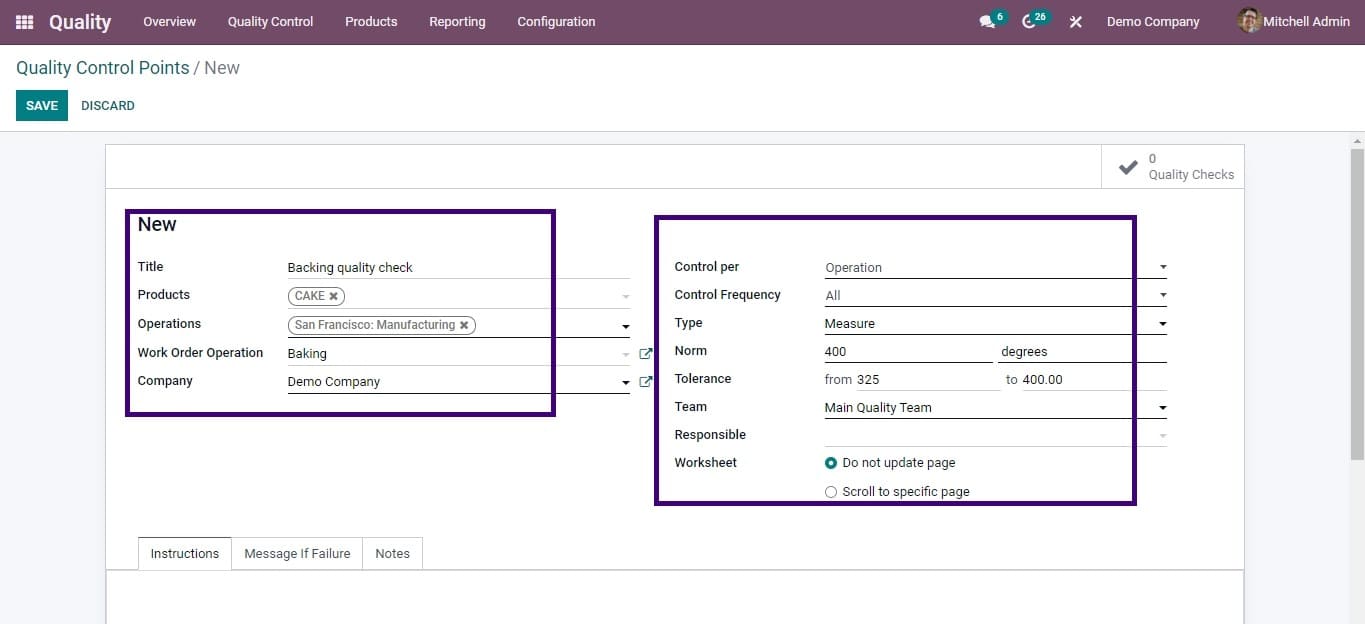Click the Instructions text area
The width and height of the screenshot is (1365, 624).
(675, 597)
